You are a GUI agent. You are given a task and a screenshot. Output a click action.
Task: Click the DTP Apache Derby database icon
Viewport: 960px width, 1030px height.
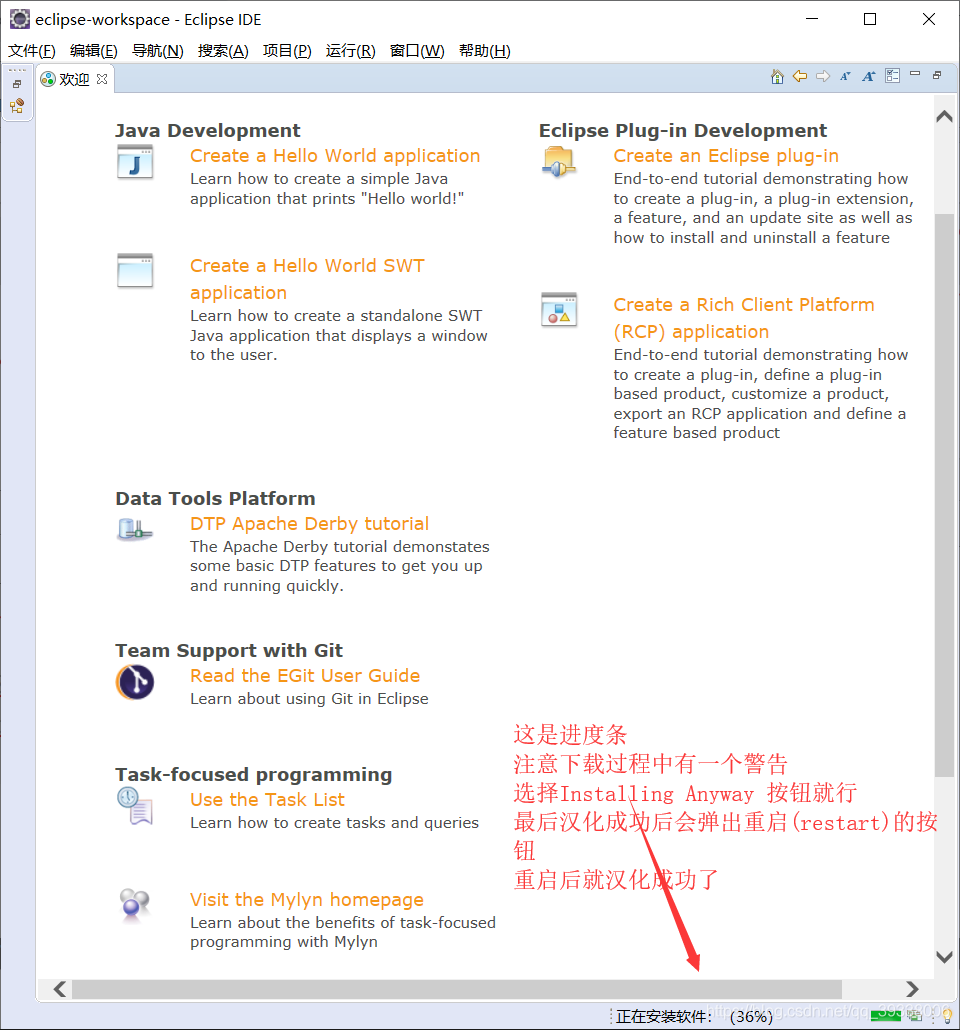click(135, 529)
